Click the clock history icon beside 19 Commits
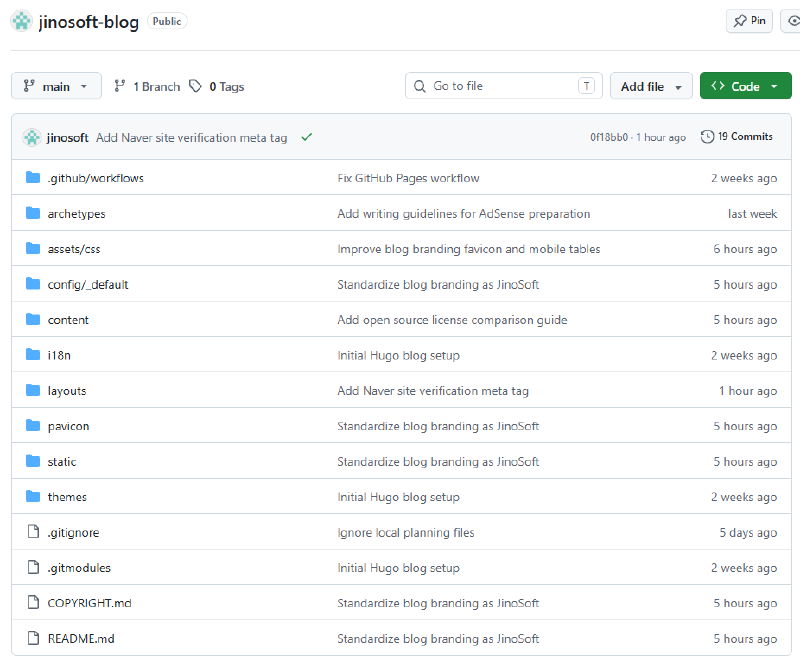 (707, 137)
